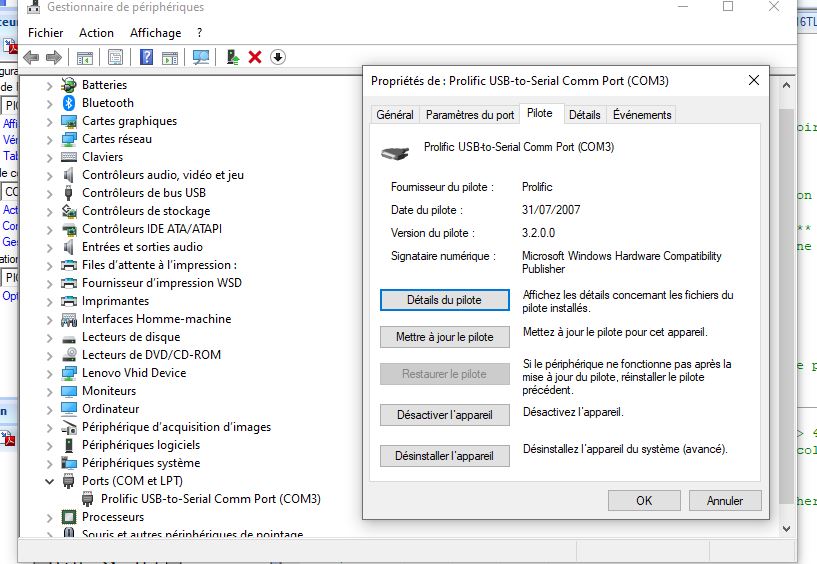The width and height of the screenshot is (817, 564).
Task: Expand the Périphériques système category
Action: coord(49,463)
